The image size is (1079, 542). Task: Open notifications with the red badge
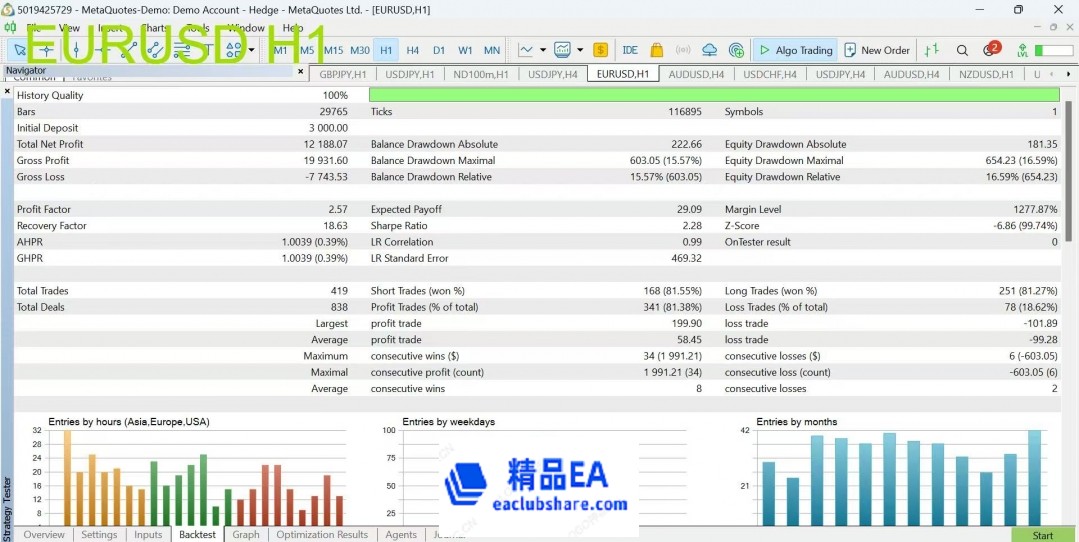click(x=990, y=50)
